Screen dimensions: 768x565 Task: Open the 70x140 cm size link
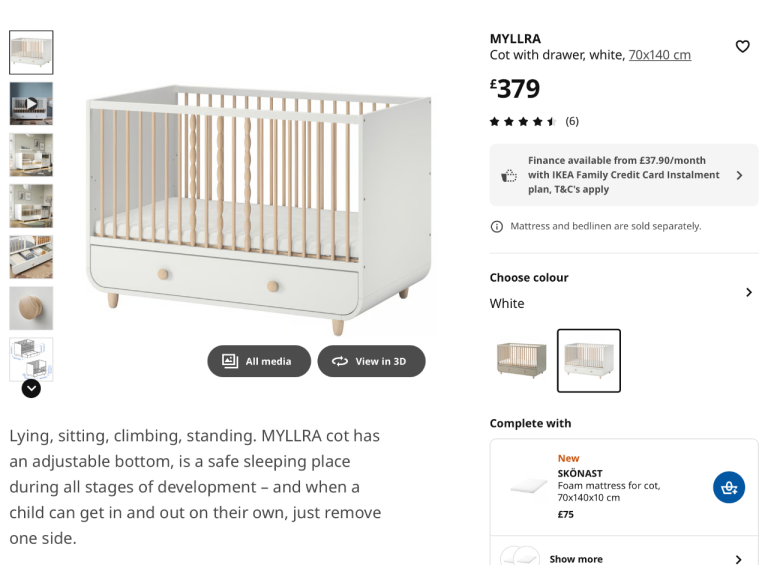tap(659, 55)
